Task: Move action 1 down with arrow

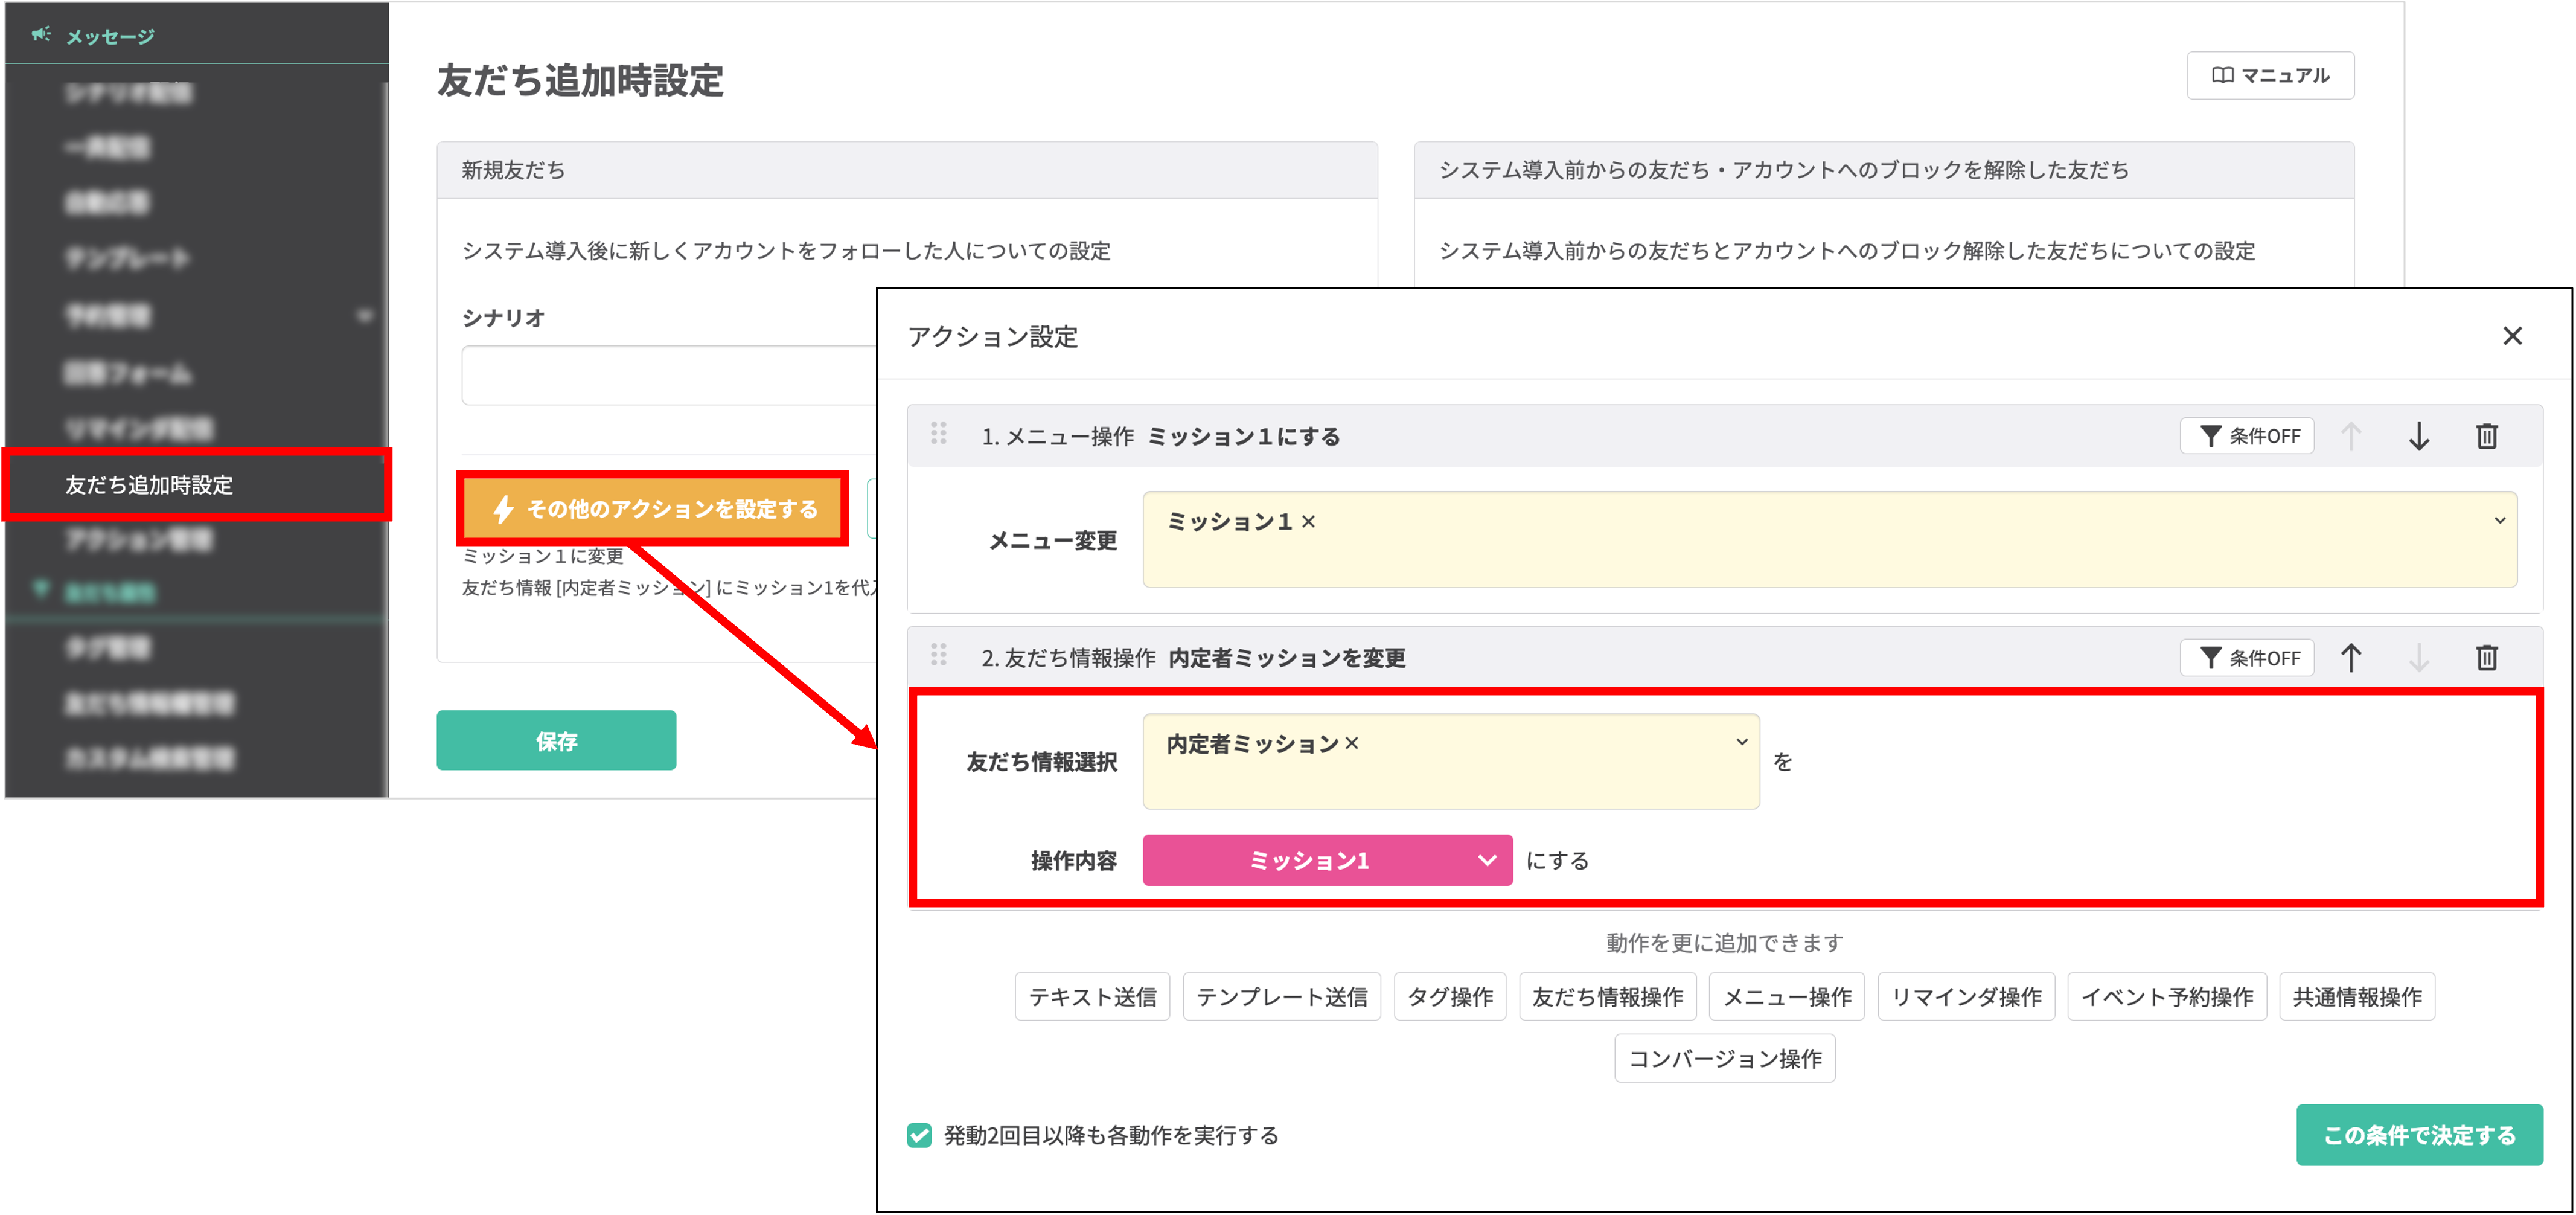Action: (2418, 436)
